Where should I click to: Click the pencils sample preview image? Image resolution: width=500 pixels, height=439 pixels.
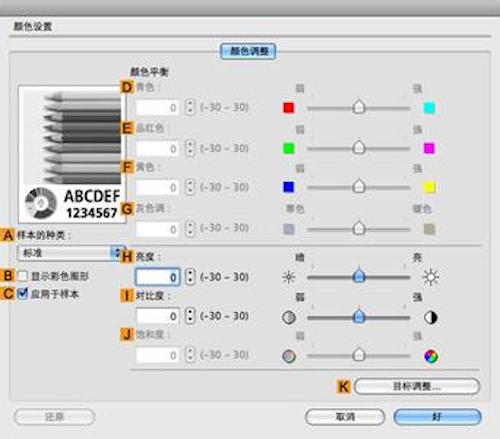[x=72, y=154]
